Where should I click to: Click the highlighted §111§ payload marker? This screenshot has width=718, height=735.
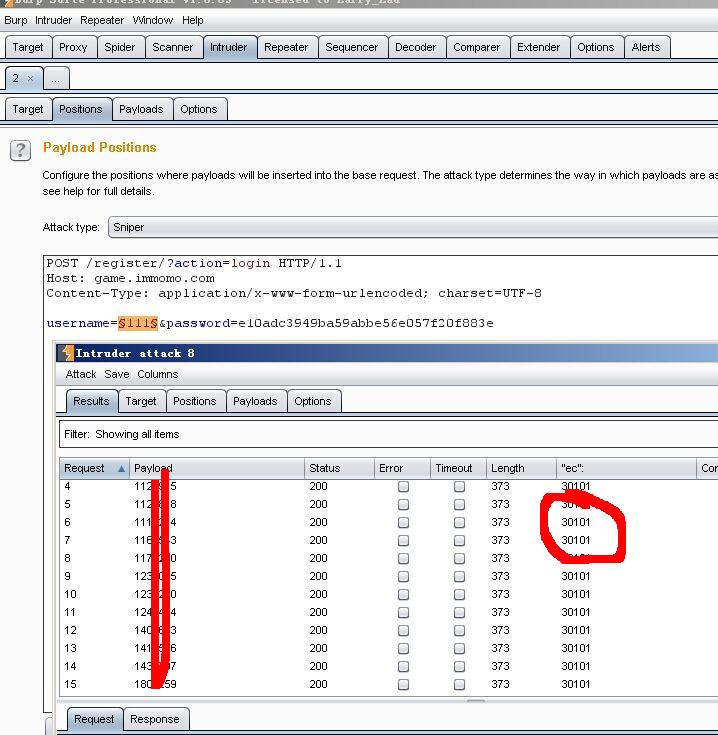tap(138, 323)
